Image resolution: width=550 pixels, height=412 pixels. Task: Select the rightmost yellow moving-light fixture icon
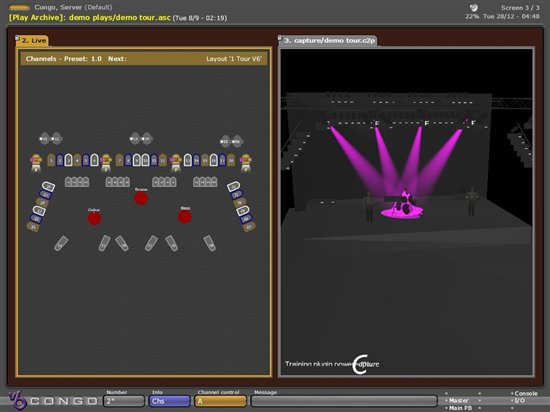click(246, 163)
